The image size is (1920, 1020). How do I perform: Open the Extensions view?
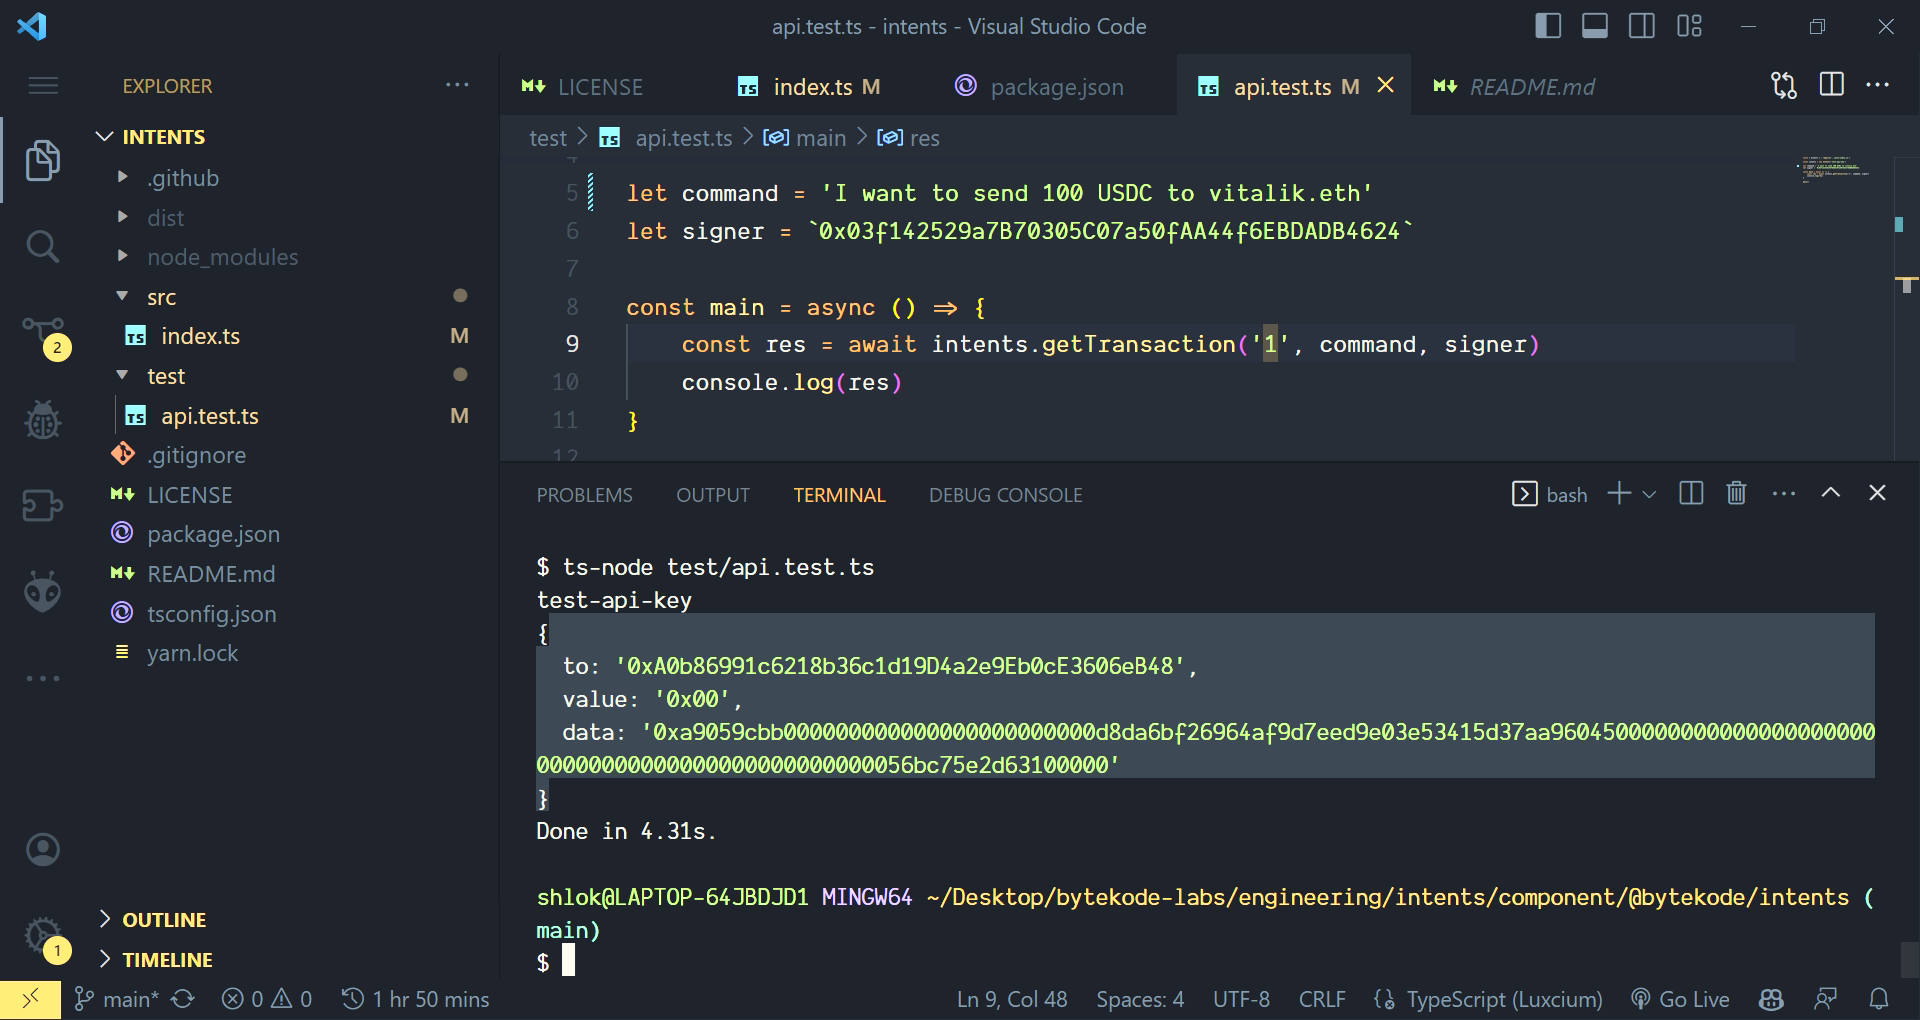pyautogui.click(x=42, y=505)
